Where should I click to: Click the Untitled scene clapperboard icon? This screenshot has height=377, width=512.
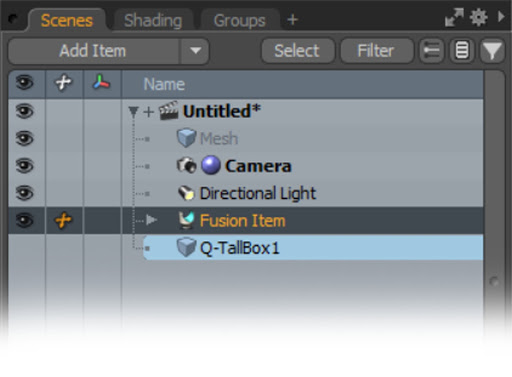tap(168, 111)
